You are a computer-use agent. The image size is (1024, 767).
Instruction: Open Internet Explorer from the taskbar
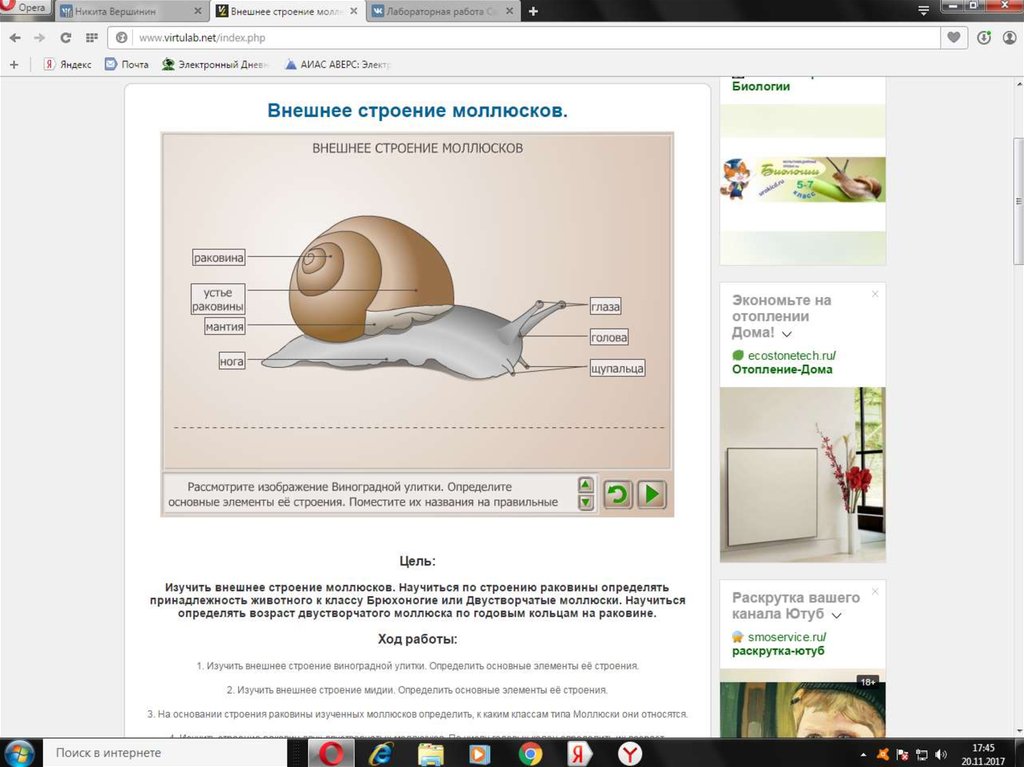tap(383, 753)
